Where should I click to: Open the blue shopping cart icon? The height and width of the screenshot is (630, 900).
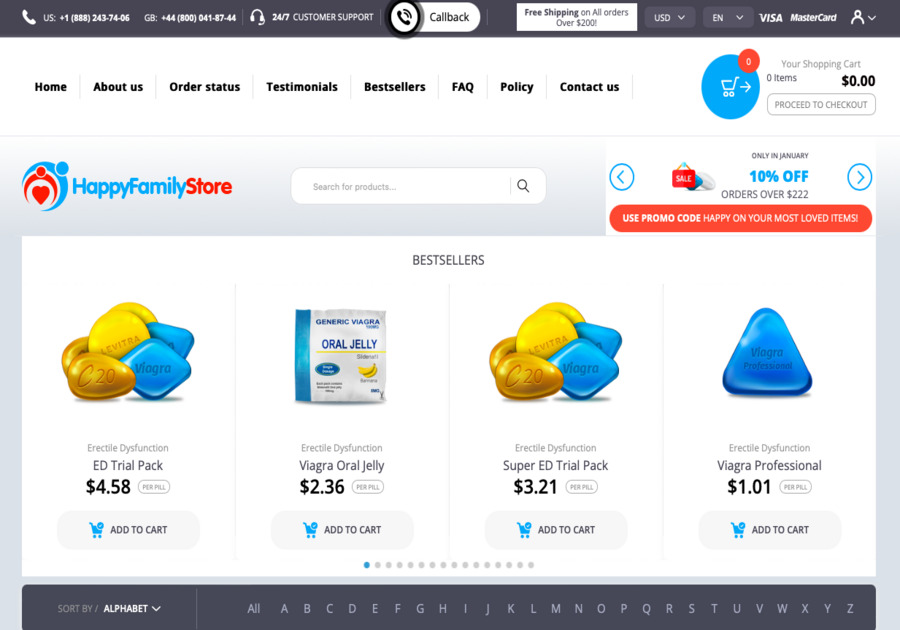click(x=731, y=87)
